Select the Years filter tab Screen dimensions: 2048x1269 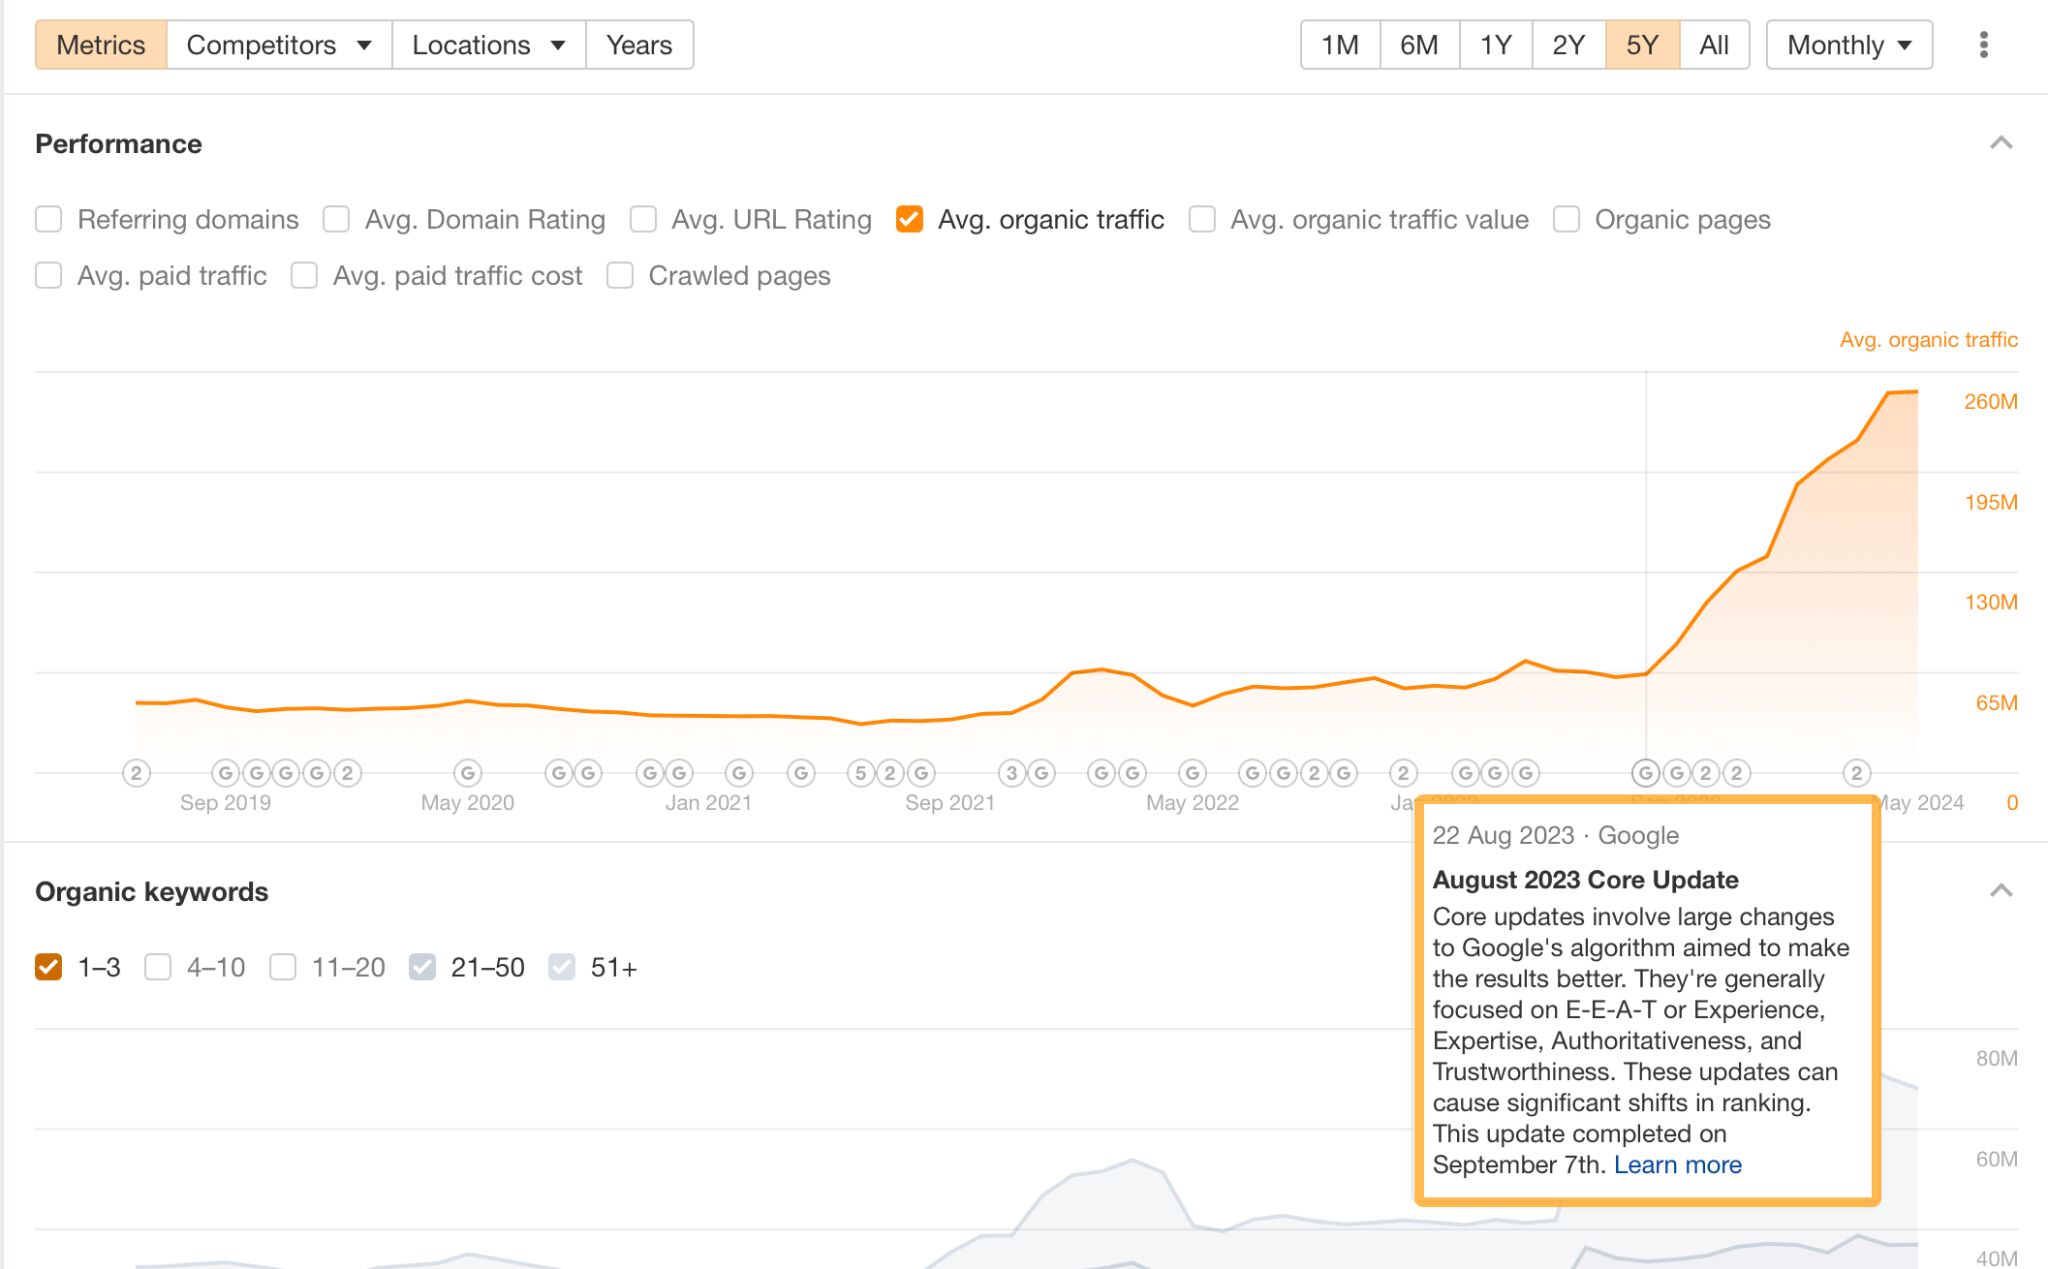click(x=639, y=44)
